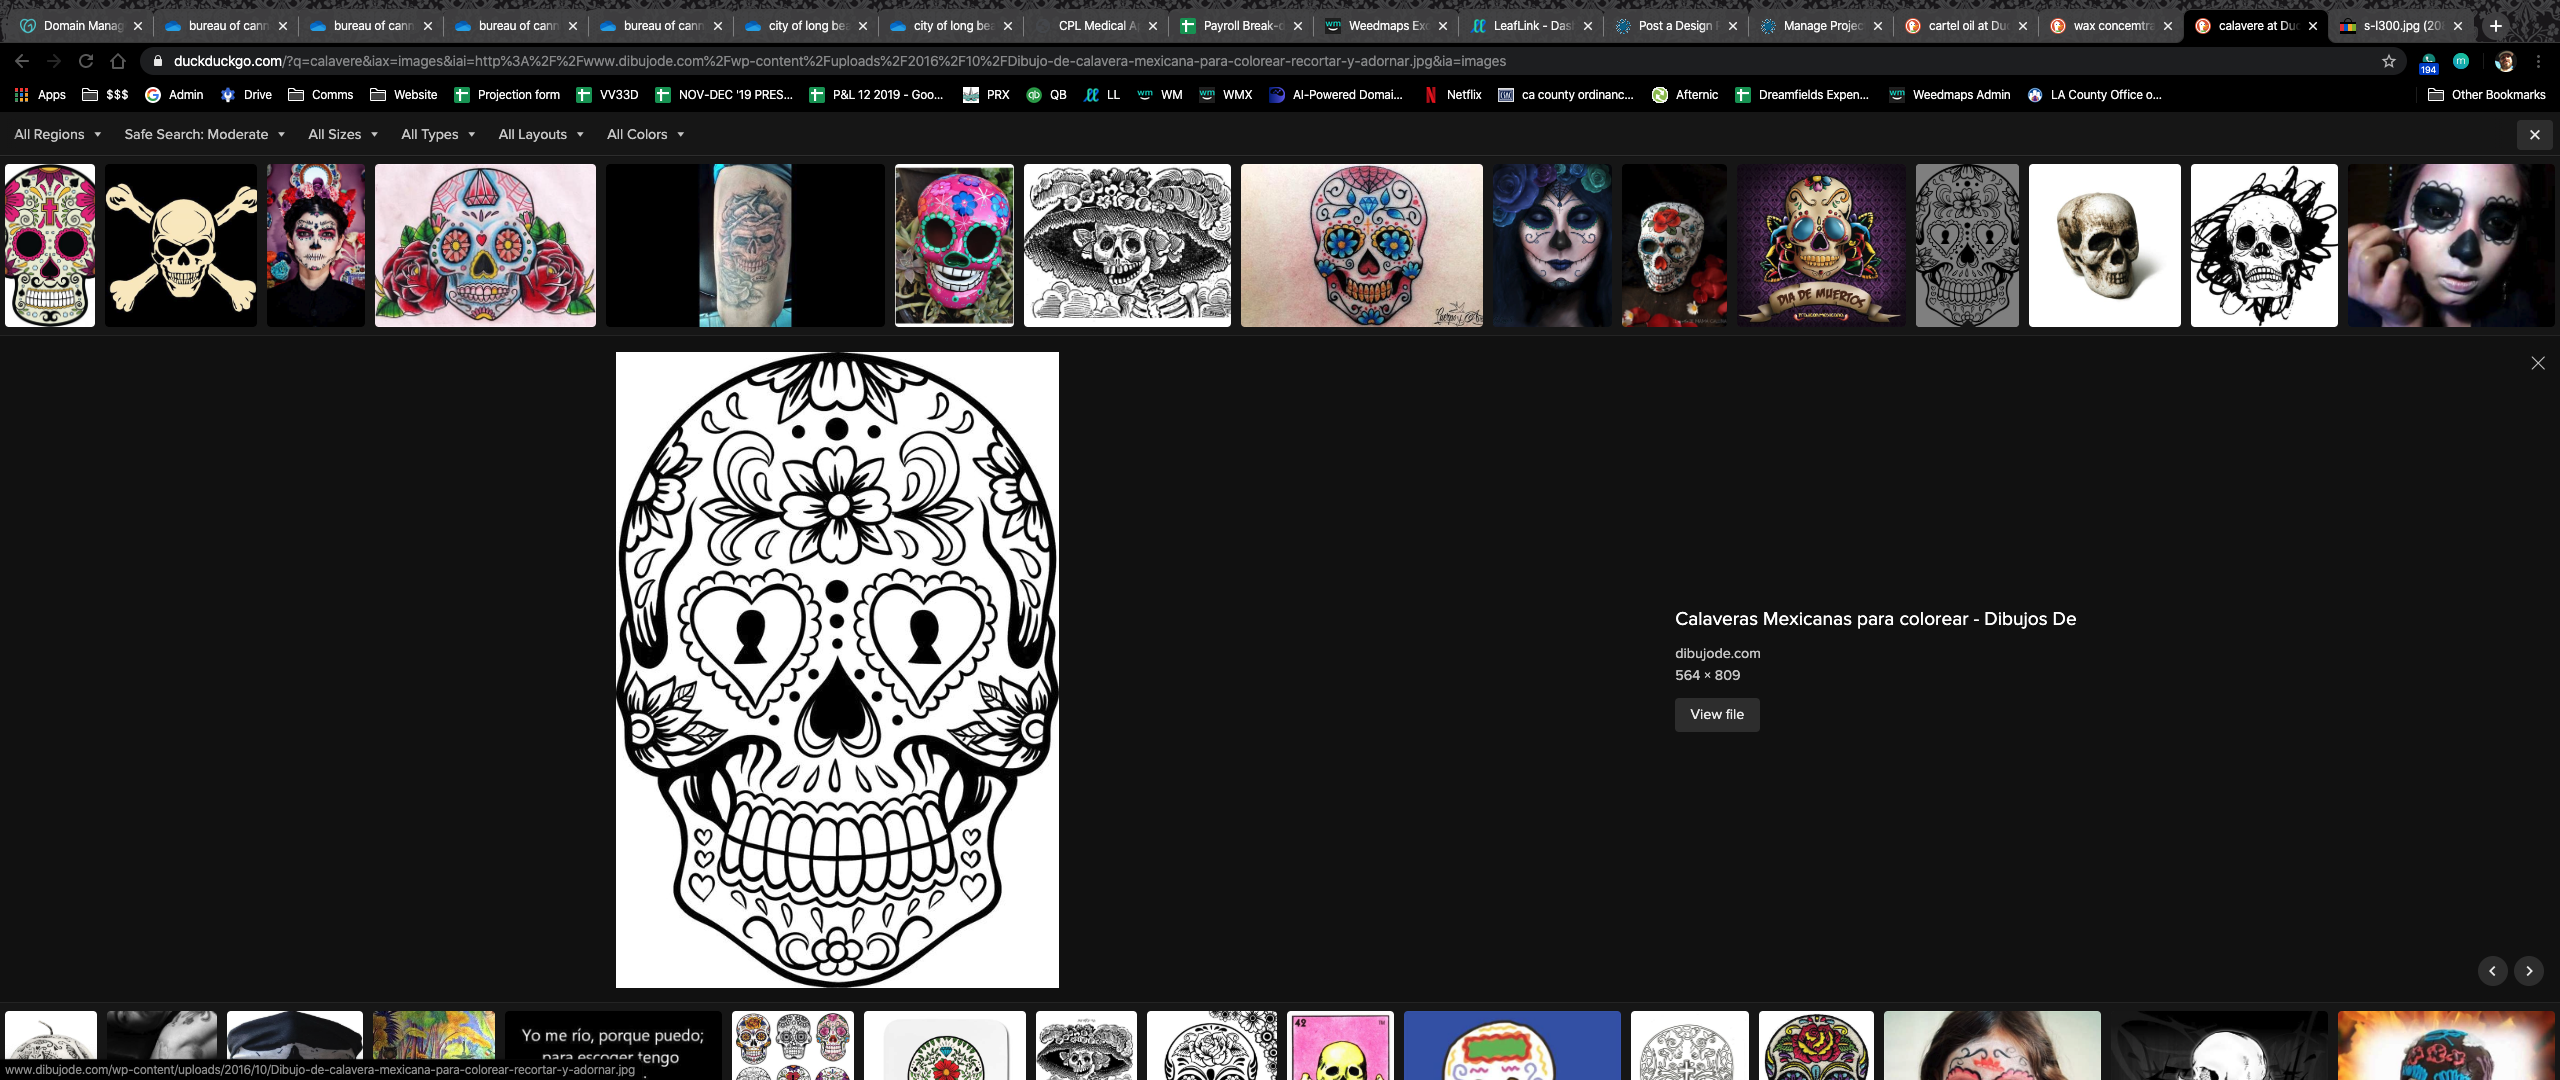Click the browser reload icon

coord(86,61)
